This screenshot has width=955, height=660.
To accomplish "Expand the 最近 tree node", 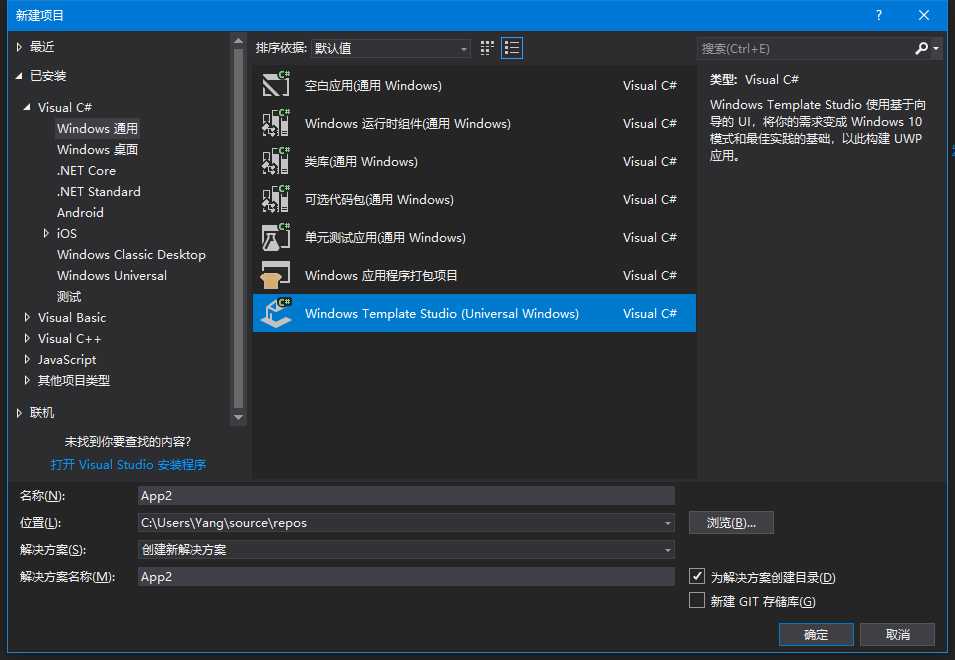I will (19, 47).
